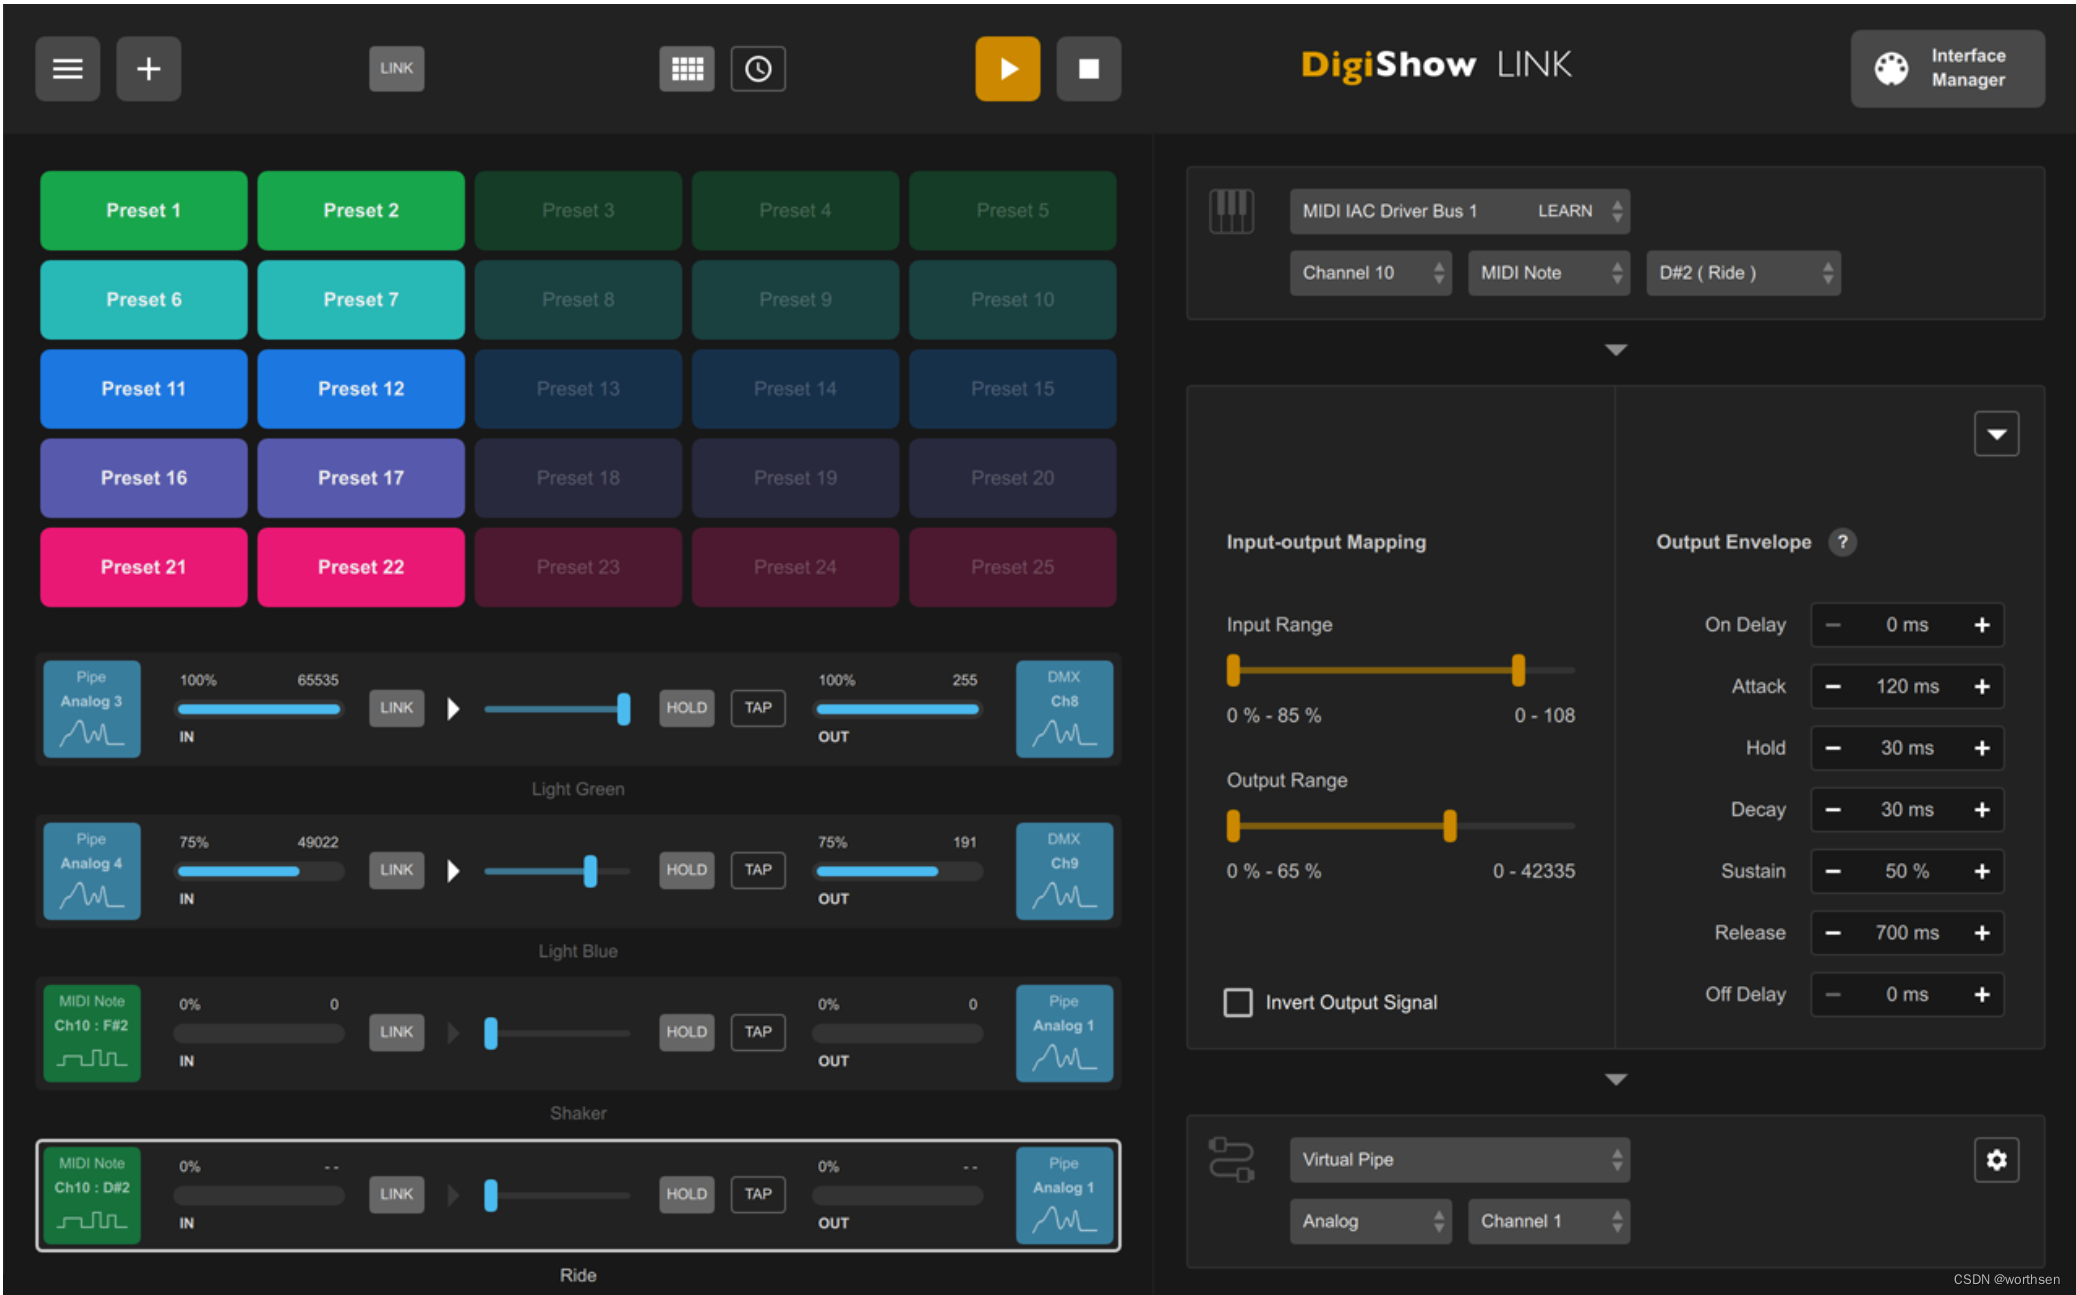Click the grid view icon in top toolbar
Screen dimensions: 2076x1295
point(688,66)
